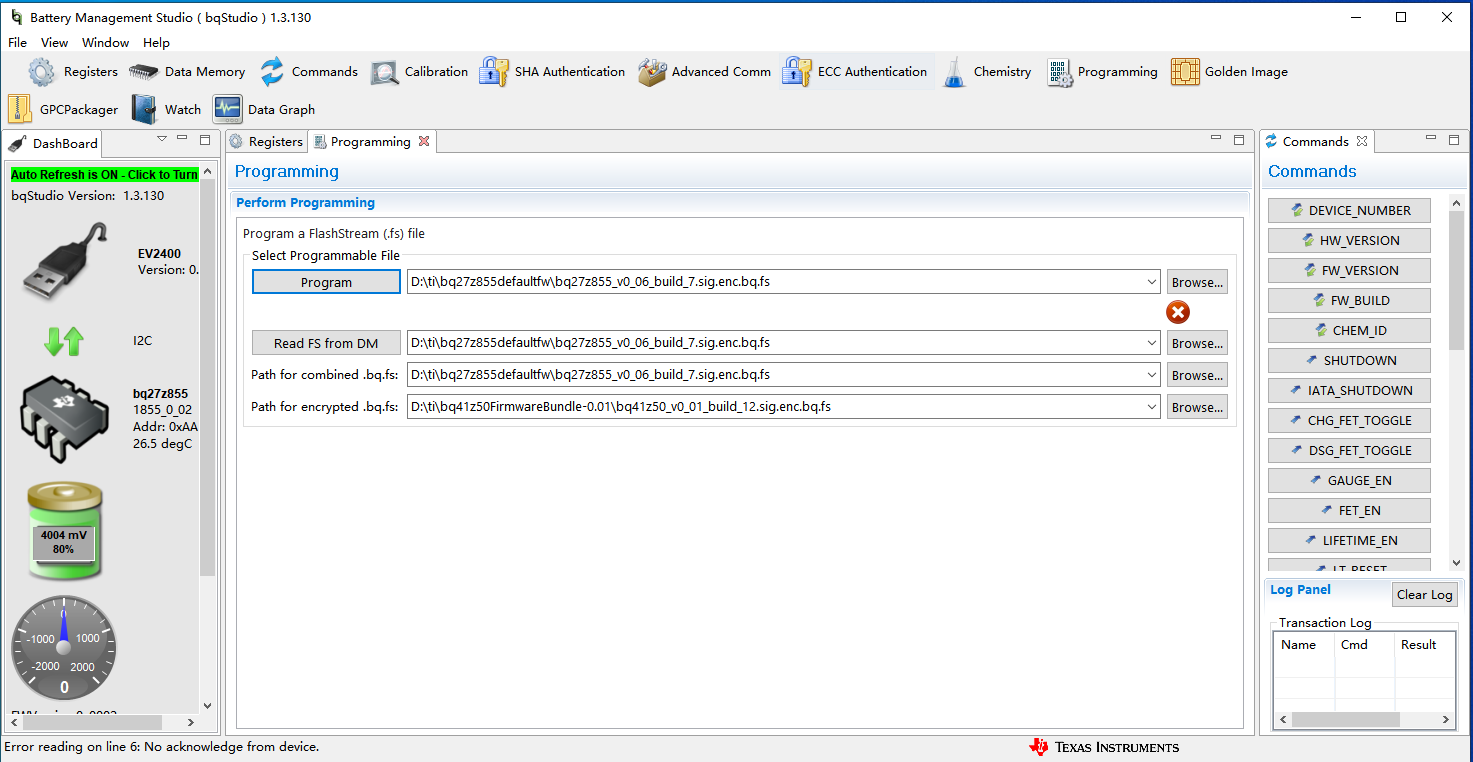The image size is (1473, 762).
Task: Click the bq27z855 chip icon
Action: (64, 420)
